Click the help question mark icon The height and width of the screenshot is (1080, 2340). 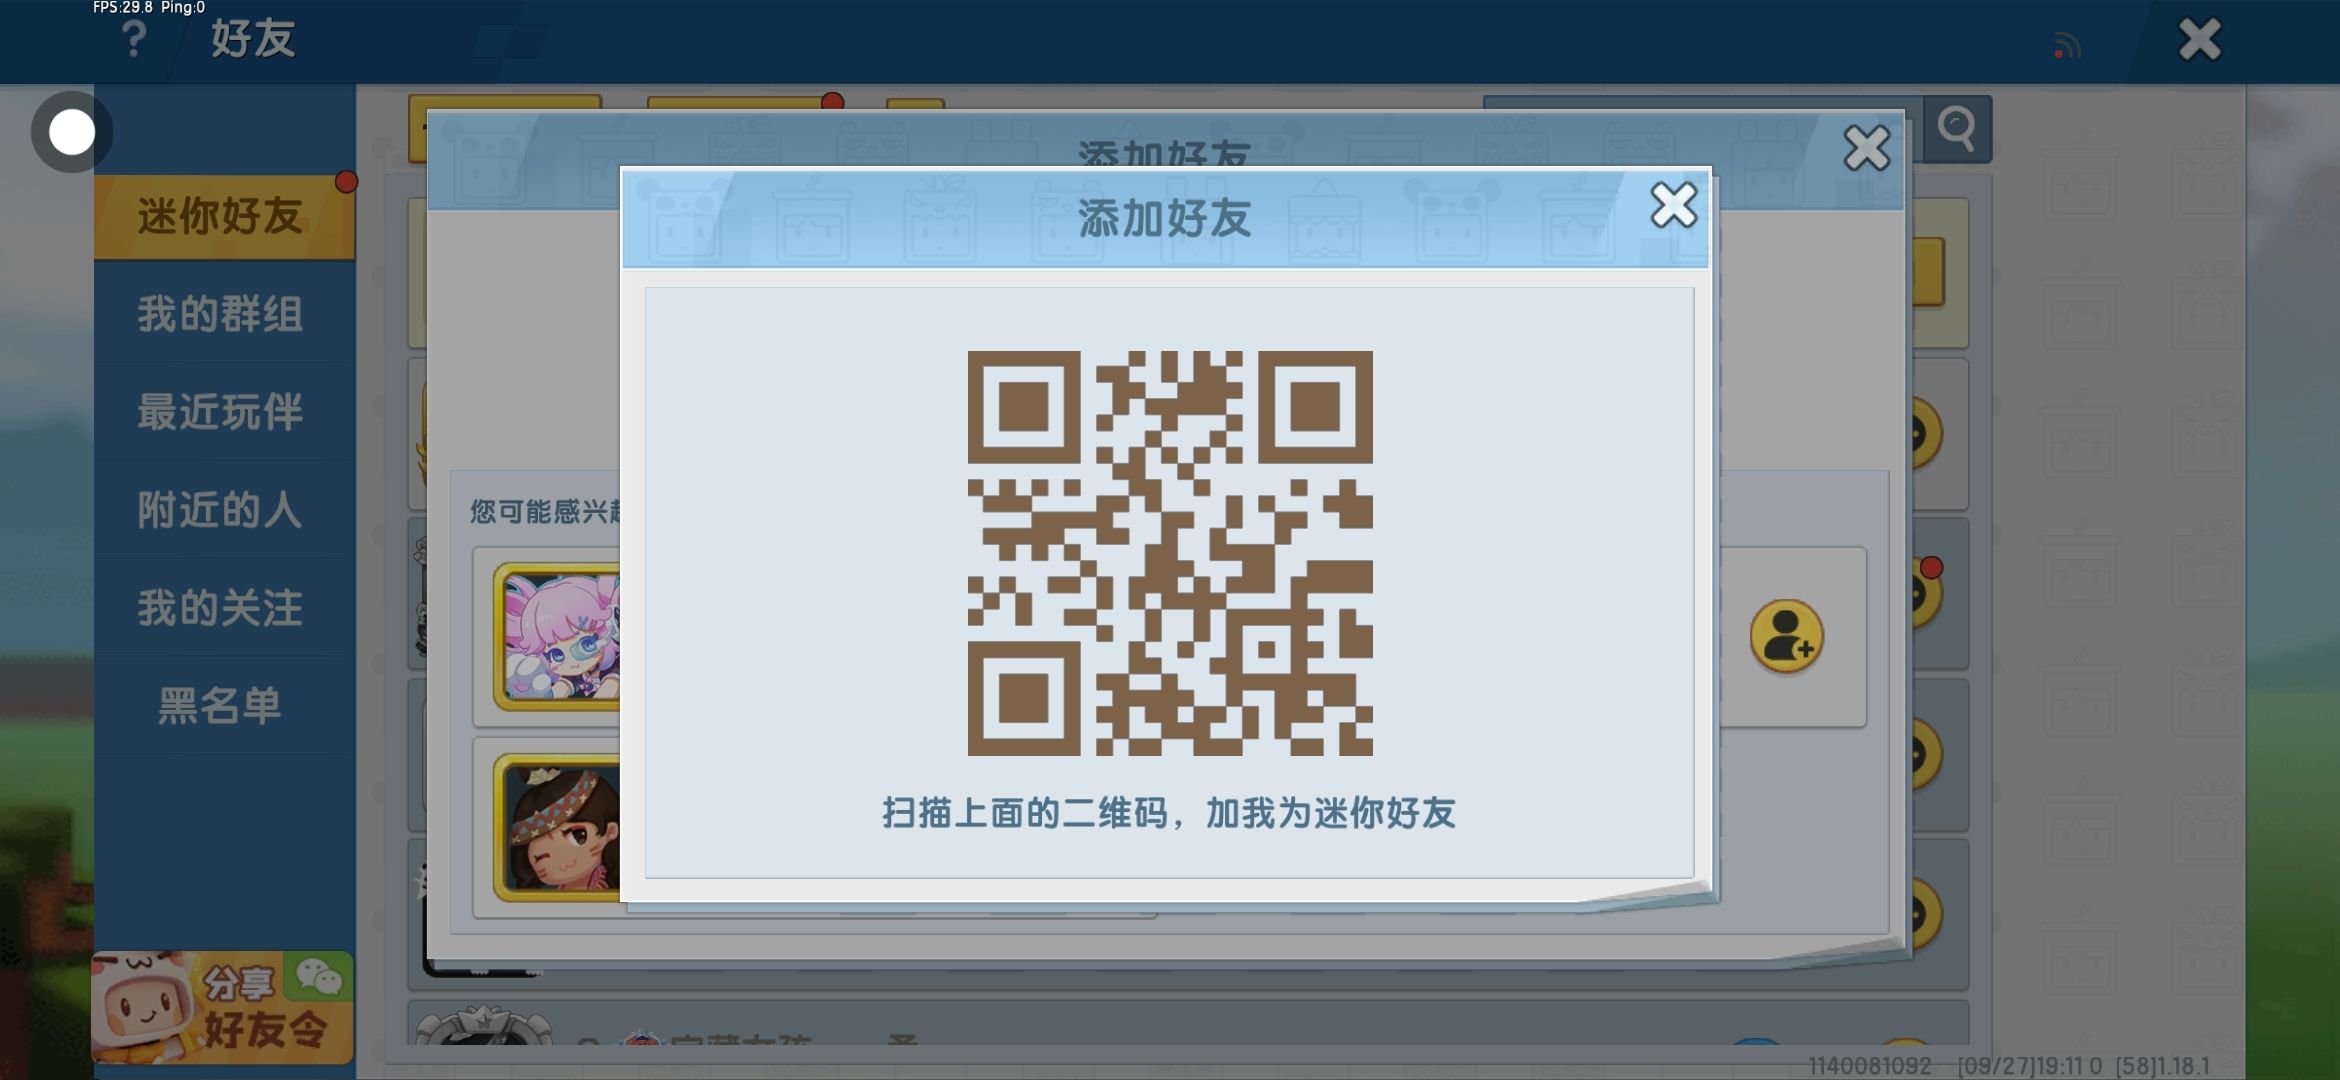(133, 40)
